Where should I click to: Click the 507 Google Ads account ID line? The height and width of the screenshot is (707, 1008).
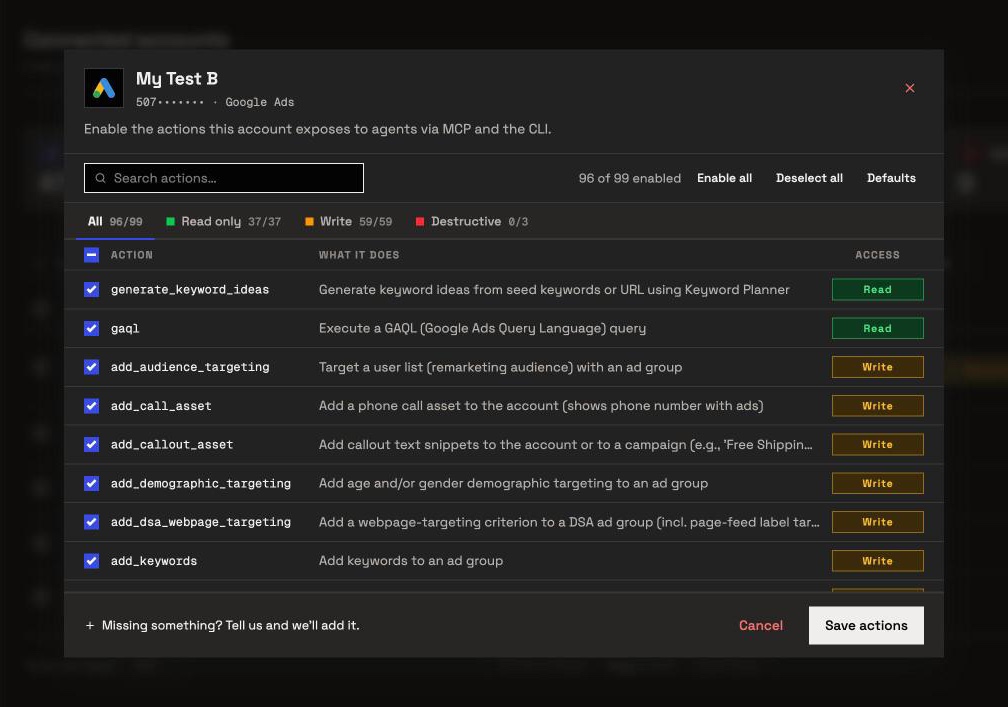tap(215, 102)
